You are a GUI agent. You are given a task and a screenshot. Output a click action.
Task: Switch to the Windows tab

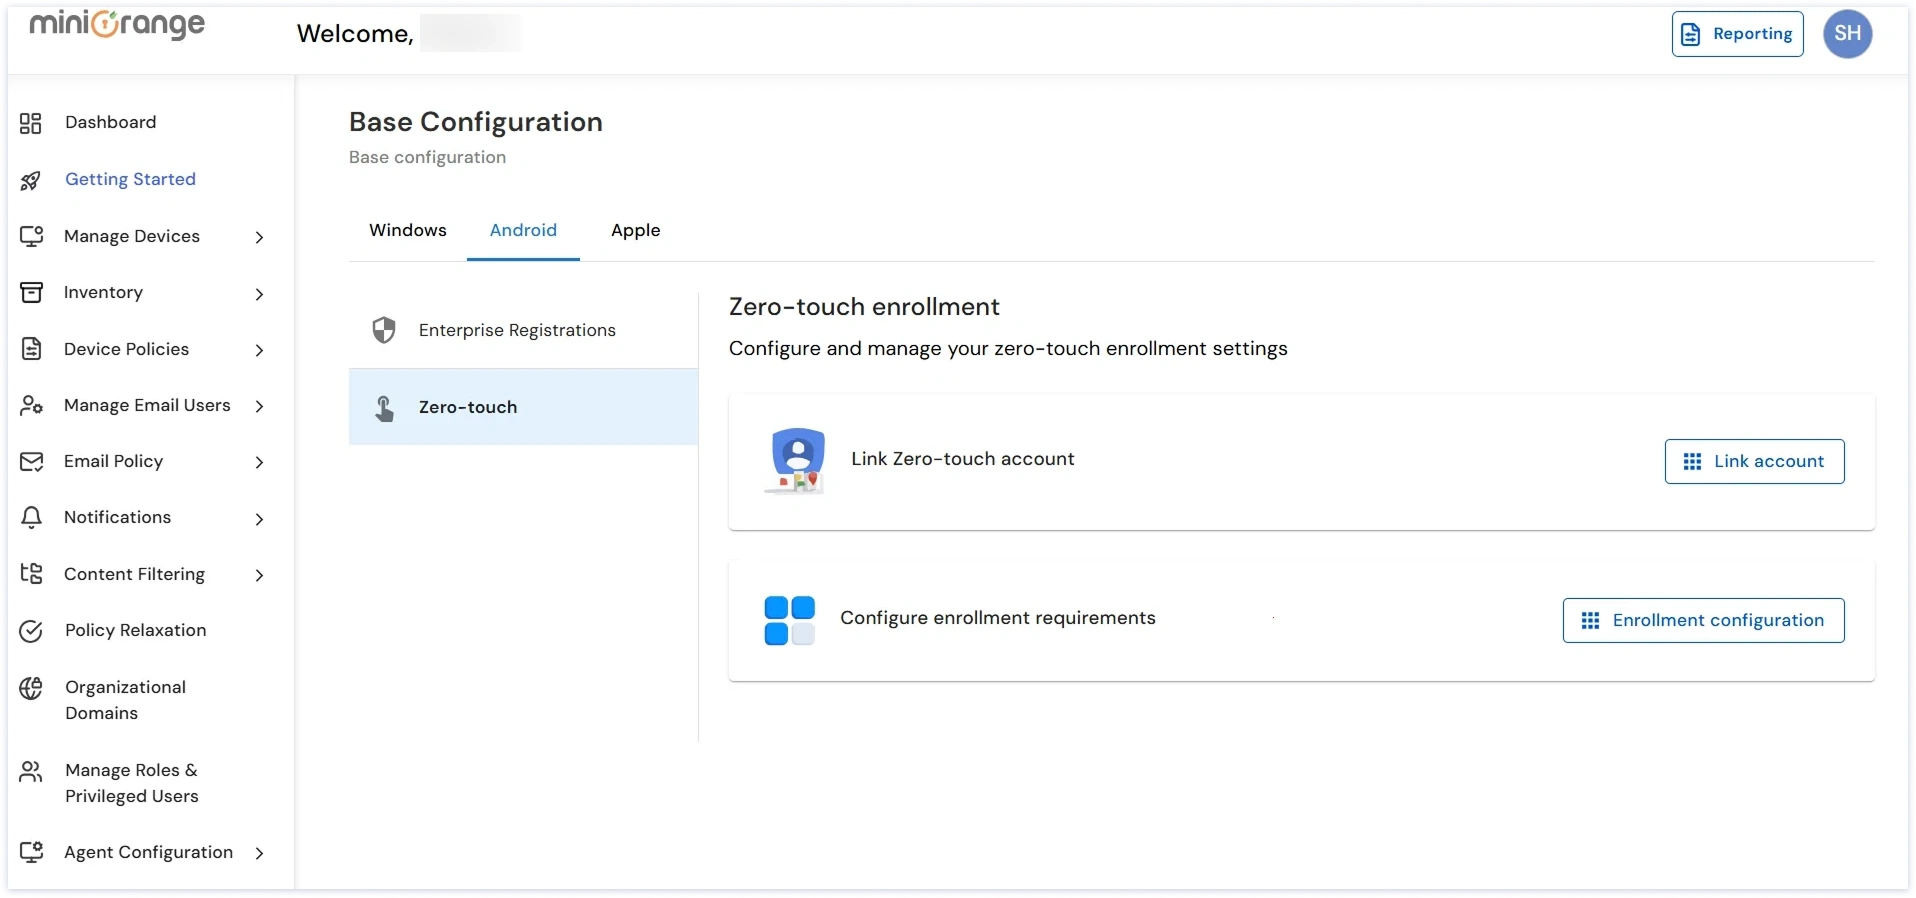pos(407,231)
